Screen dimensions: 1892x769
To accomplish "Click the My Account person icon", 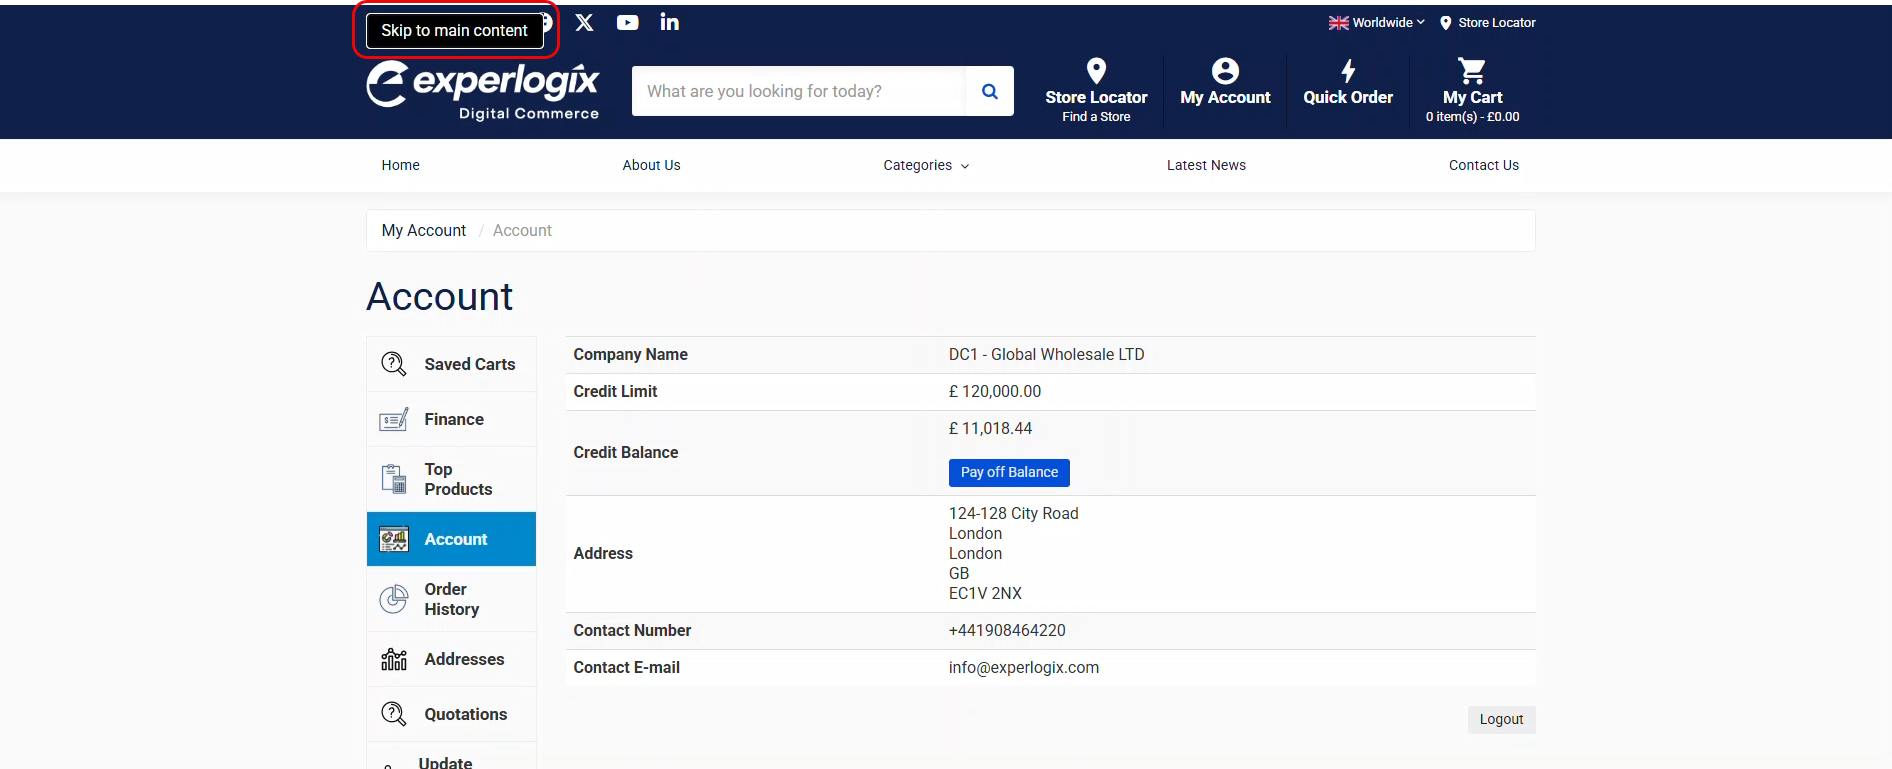I will tap(1225, 72).
